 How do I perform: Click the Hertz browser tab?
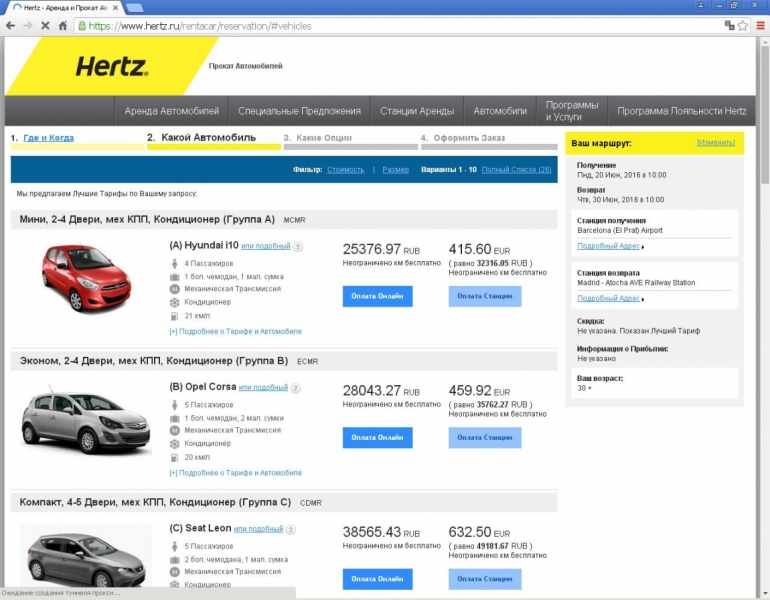pyautogui.click(x=66, y=8)
